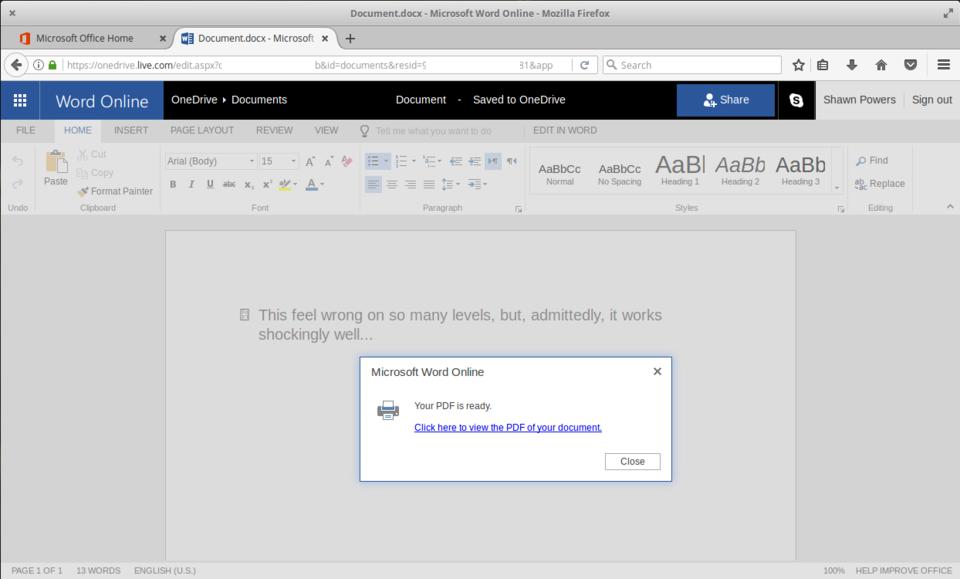The image size is (960, 579).
Task: Toggle Underline formatting
Action: (x=210, y=184)
